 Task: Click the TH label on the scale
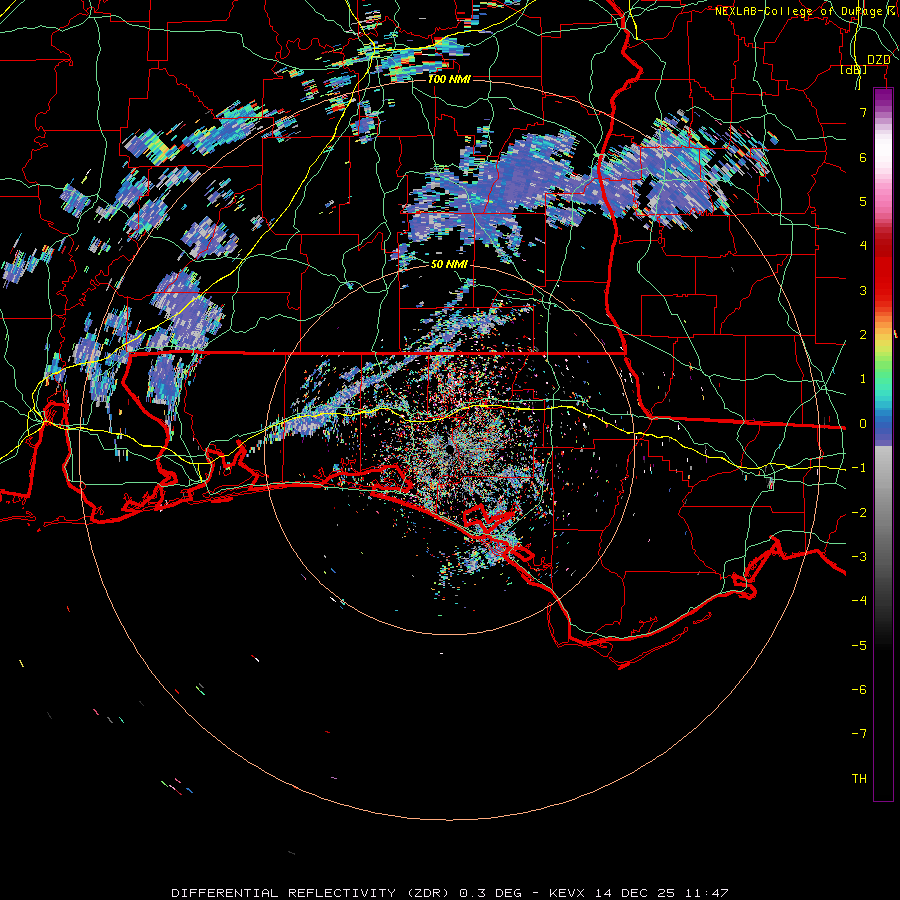coord(859,779)
